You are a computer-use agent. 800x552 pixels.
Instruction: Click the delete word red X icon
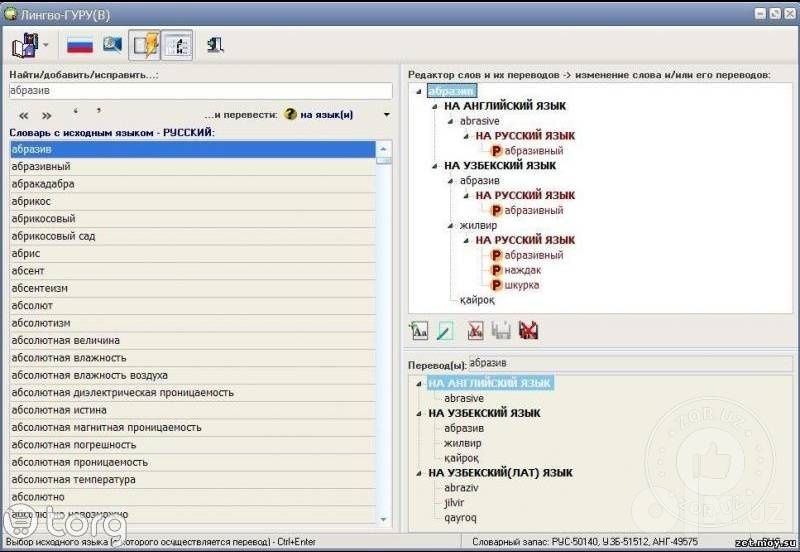475,331
